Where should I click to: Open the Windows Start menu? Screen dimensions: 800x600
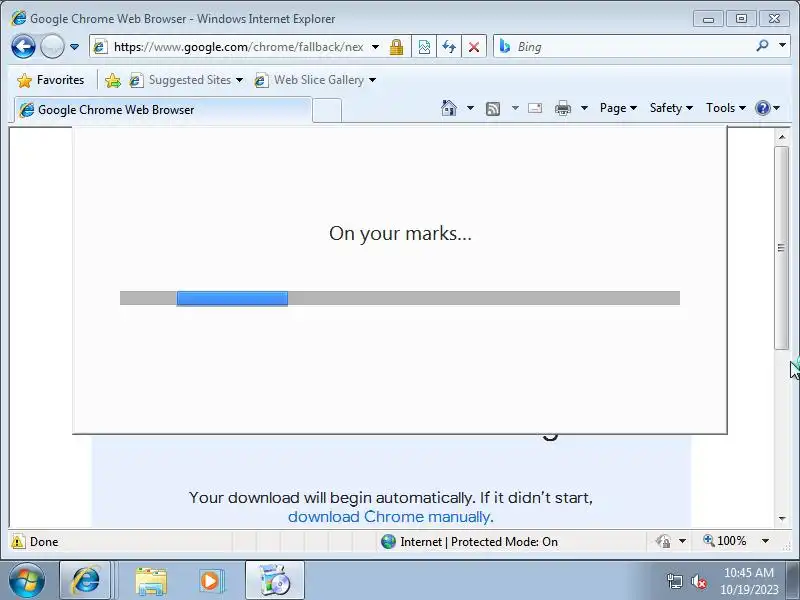[27, 581]
